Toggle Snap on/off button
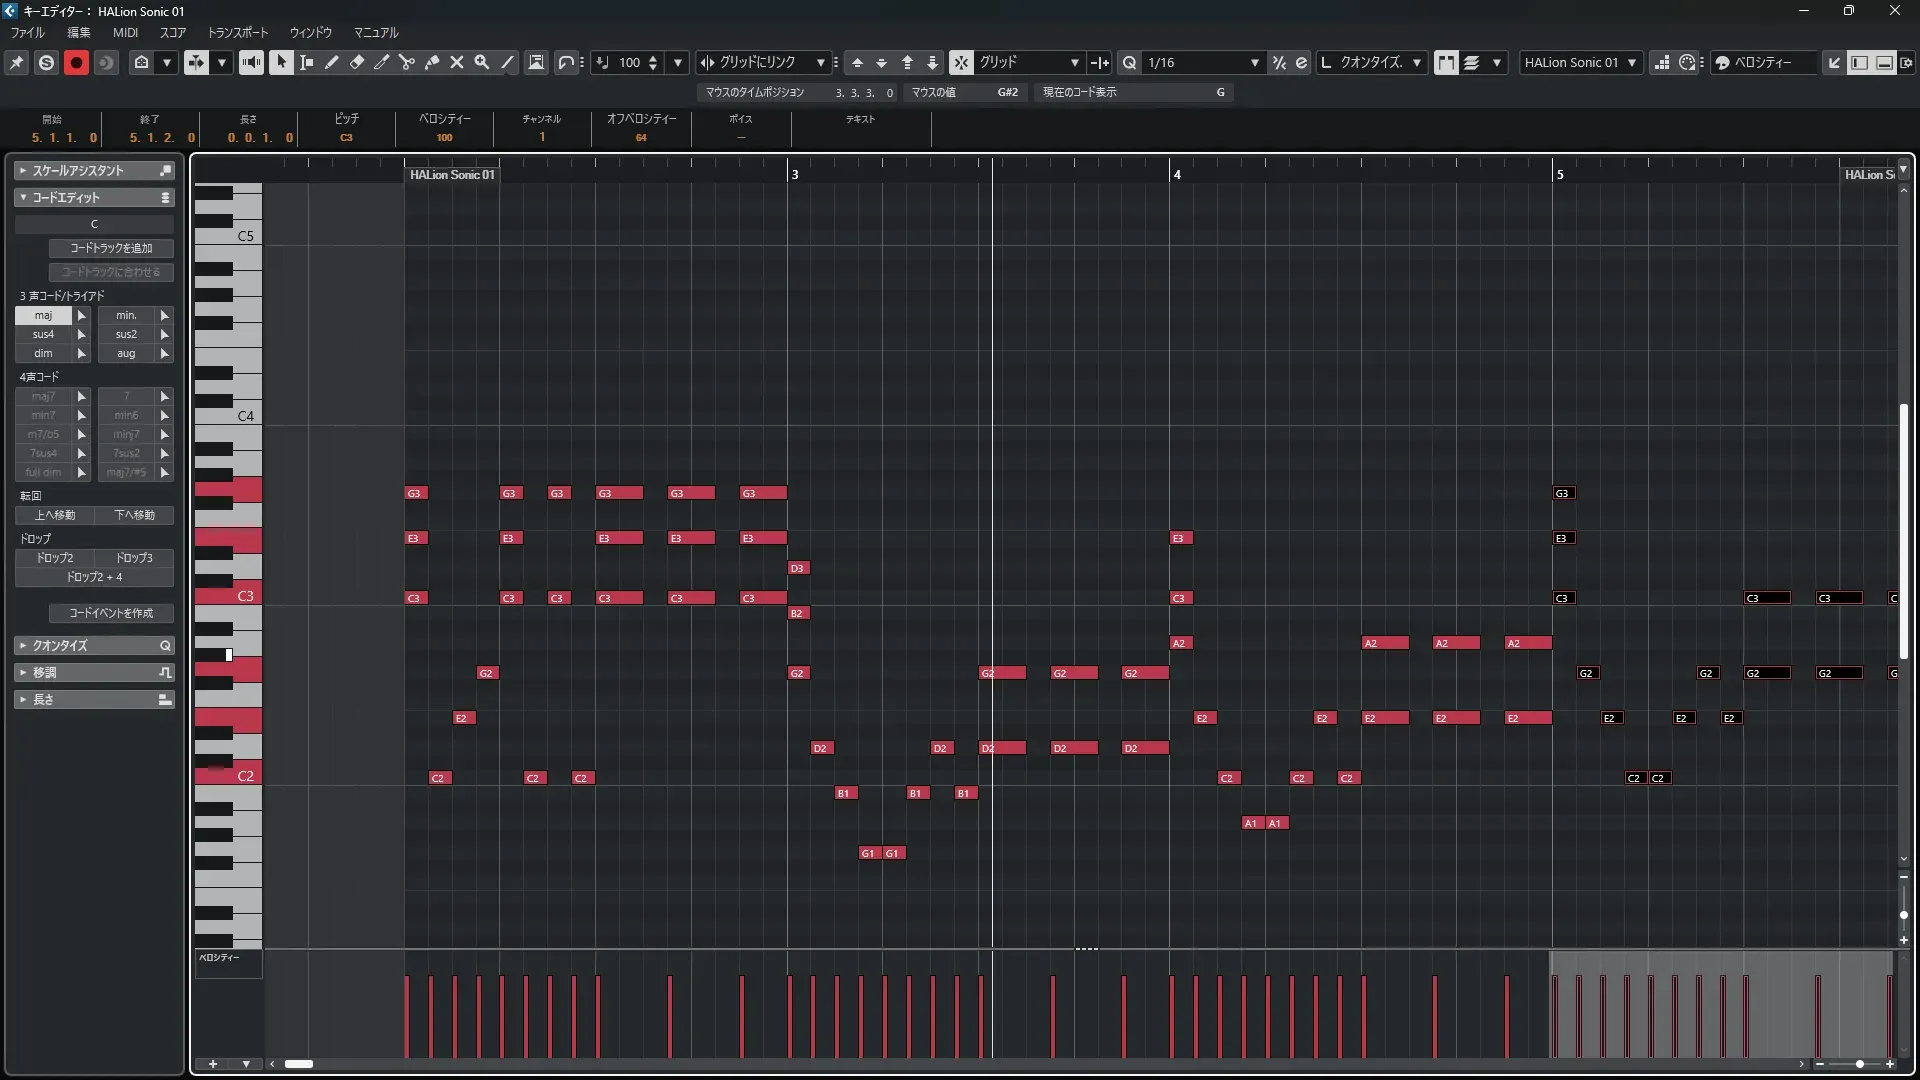The image size is (1920, 1080). point(960,62)
